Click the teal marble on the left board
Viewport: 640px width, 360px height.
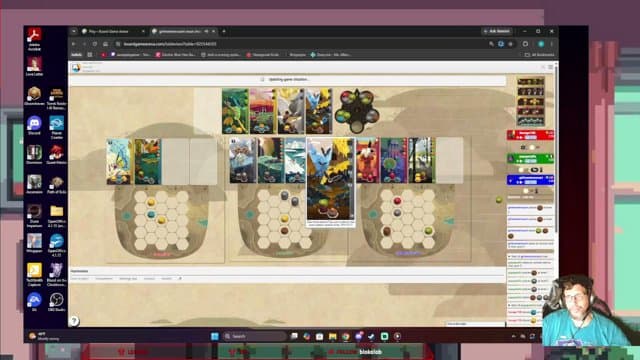point(151,214)
